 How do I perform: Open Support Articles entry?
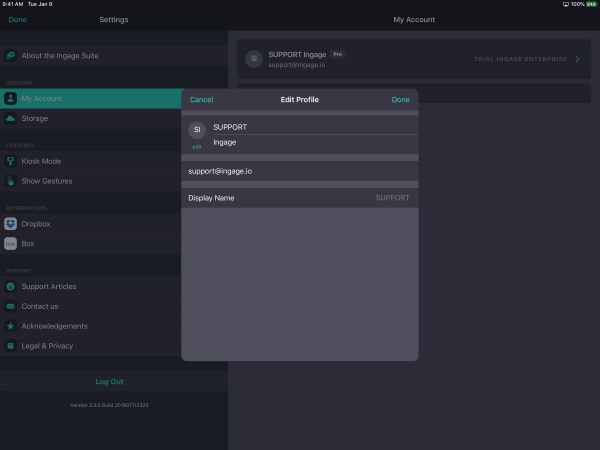pos(91,287)
